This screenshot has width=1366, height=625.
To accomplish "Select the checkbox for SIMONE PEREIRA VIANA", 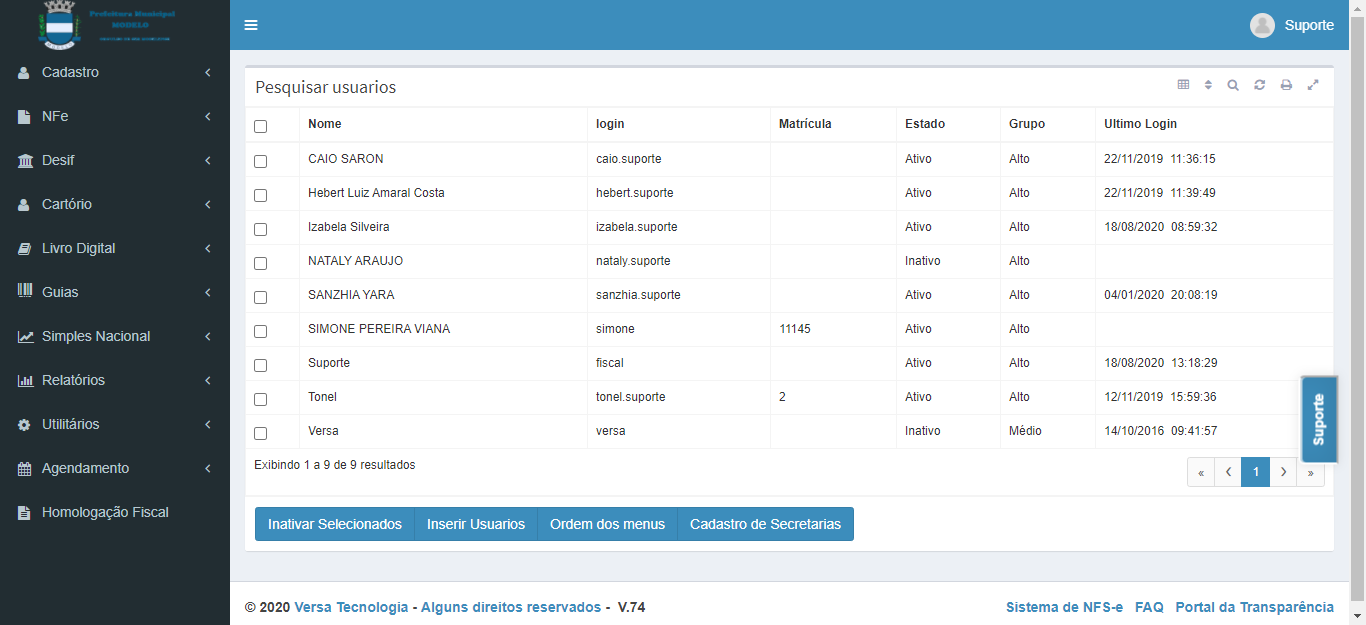I will click(261, 331).
